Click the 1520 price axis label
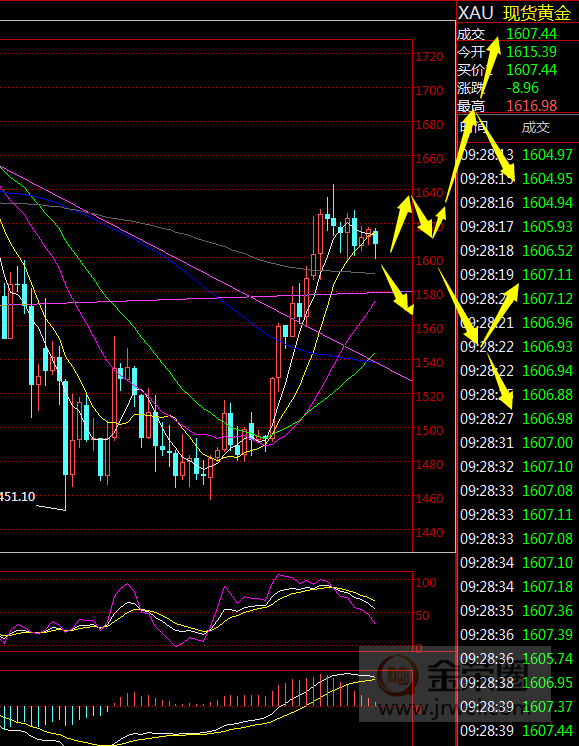 click(429, 396)
